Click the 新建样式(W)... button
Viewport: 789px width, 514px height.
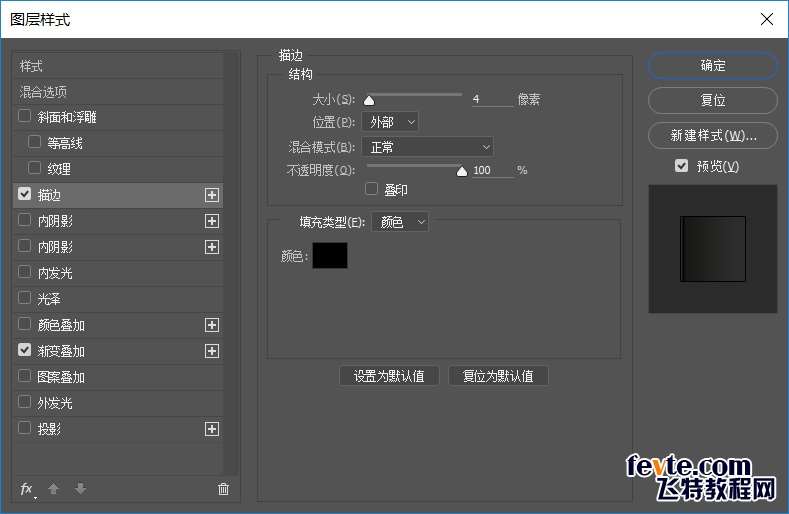(x=713, y=135)
